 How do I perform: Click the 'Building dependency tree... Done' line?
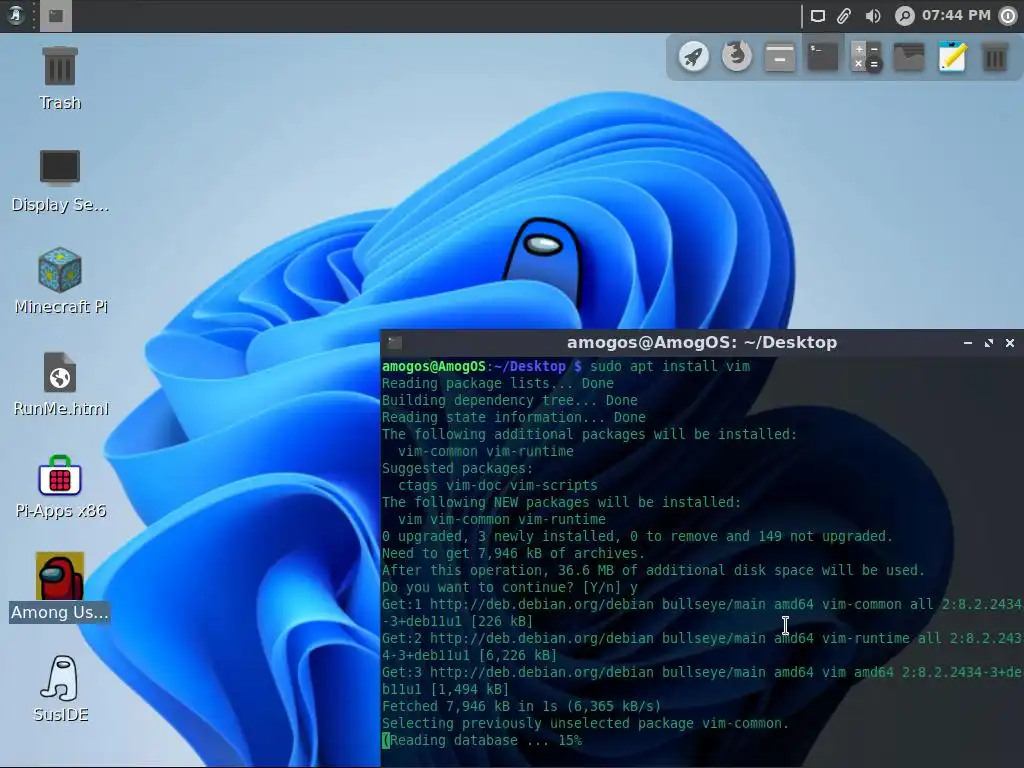coord(509,400)
